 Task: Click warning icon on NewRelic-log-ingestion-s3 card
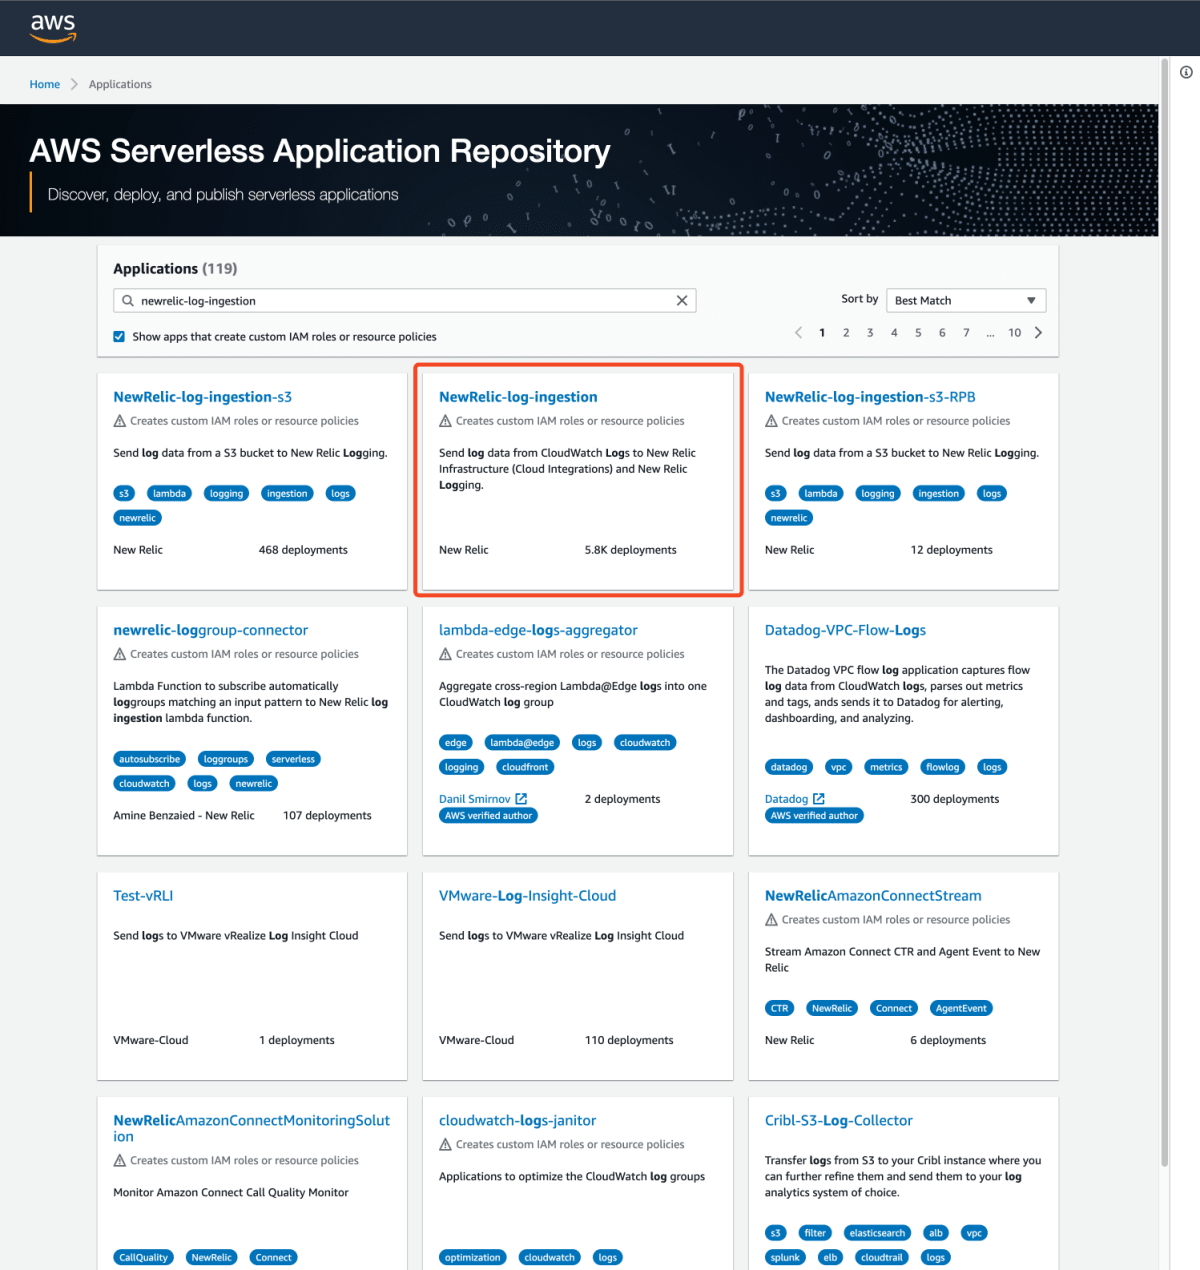click(120, 421)
